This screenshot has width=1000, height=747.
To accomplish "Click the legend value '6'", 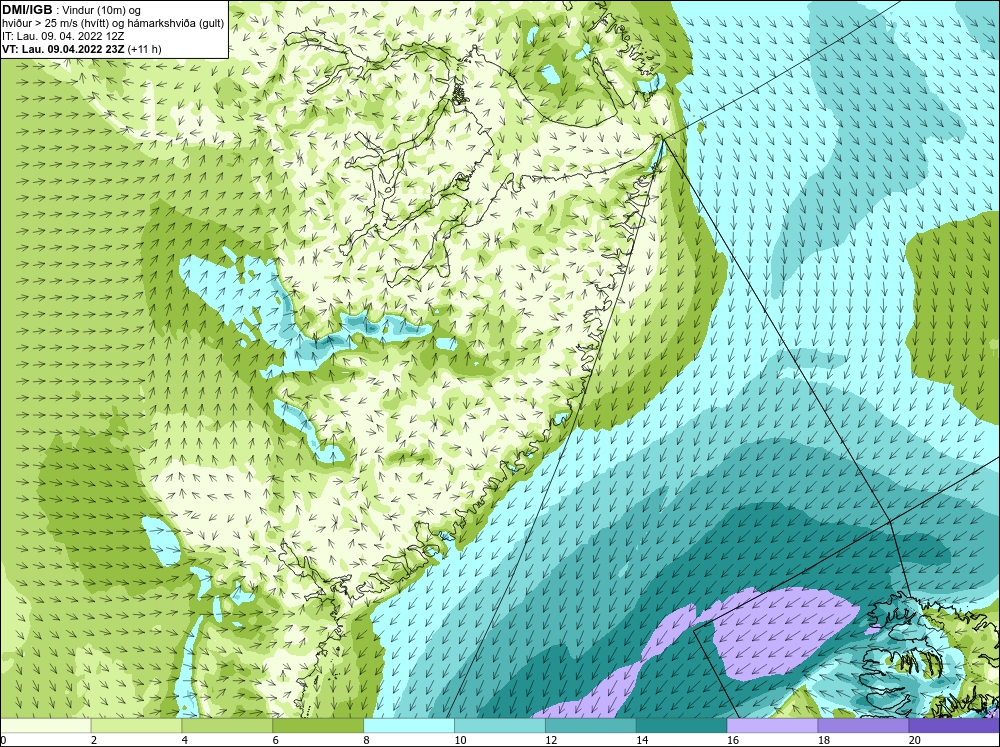I will [x=276, y=740].
